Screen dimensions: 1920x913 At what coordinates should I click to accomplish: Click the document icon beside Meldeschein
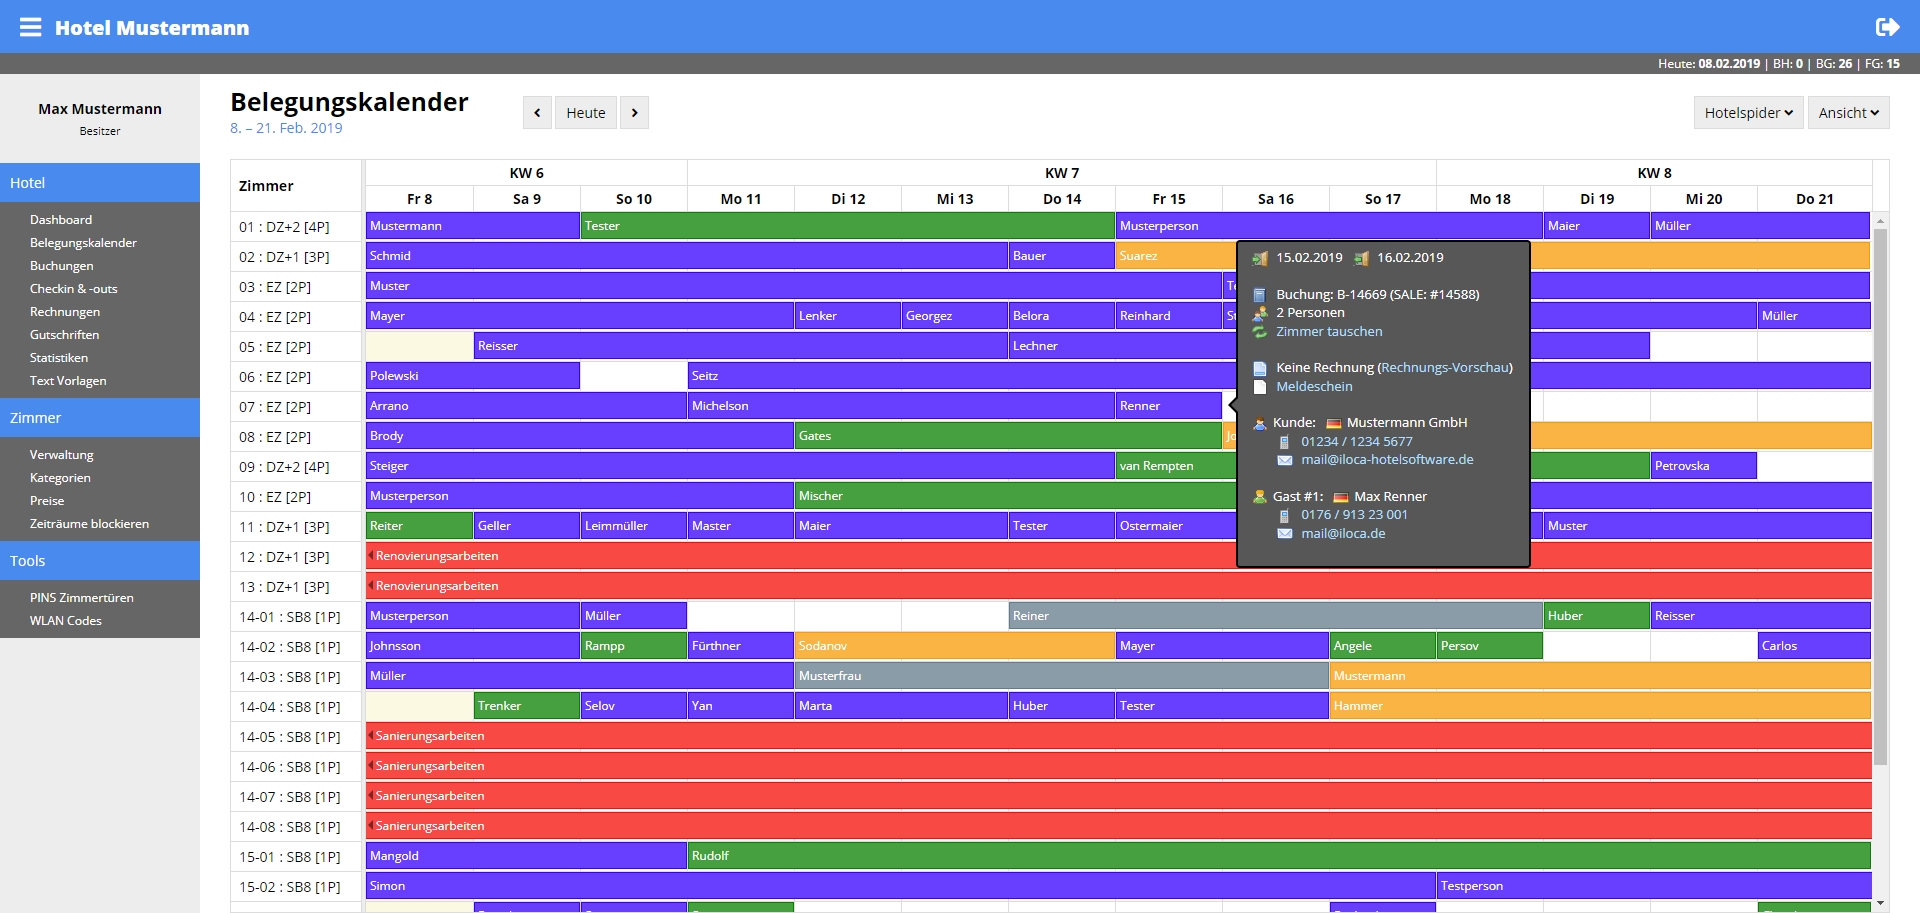tap(1260, 387)
